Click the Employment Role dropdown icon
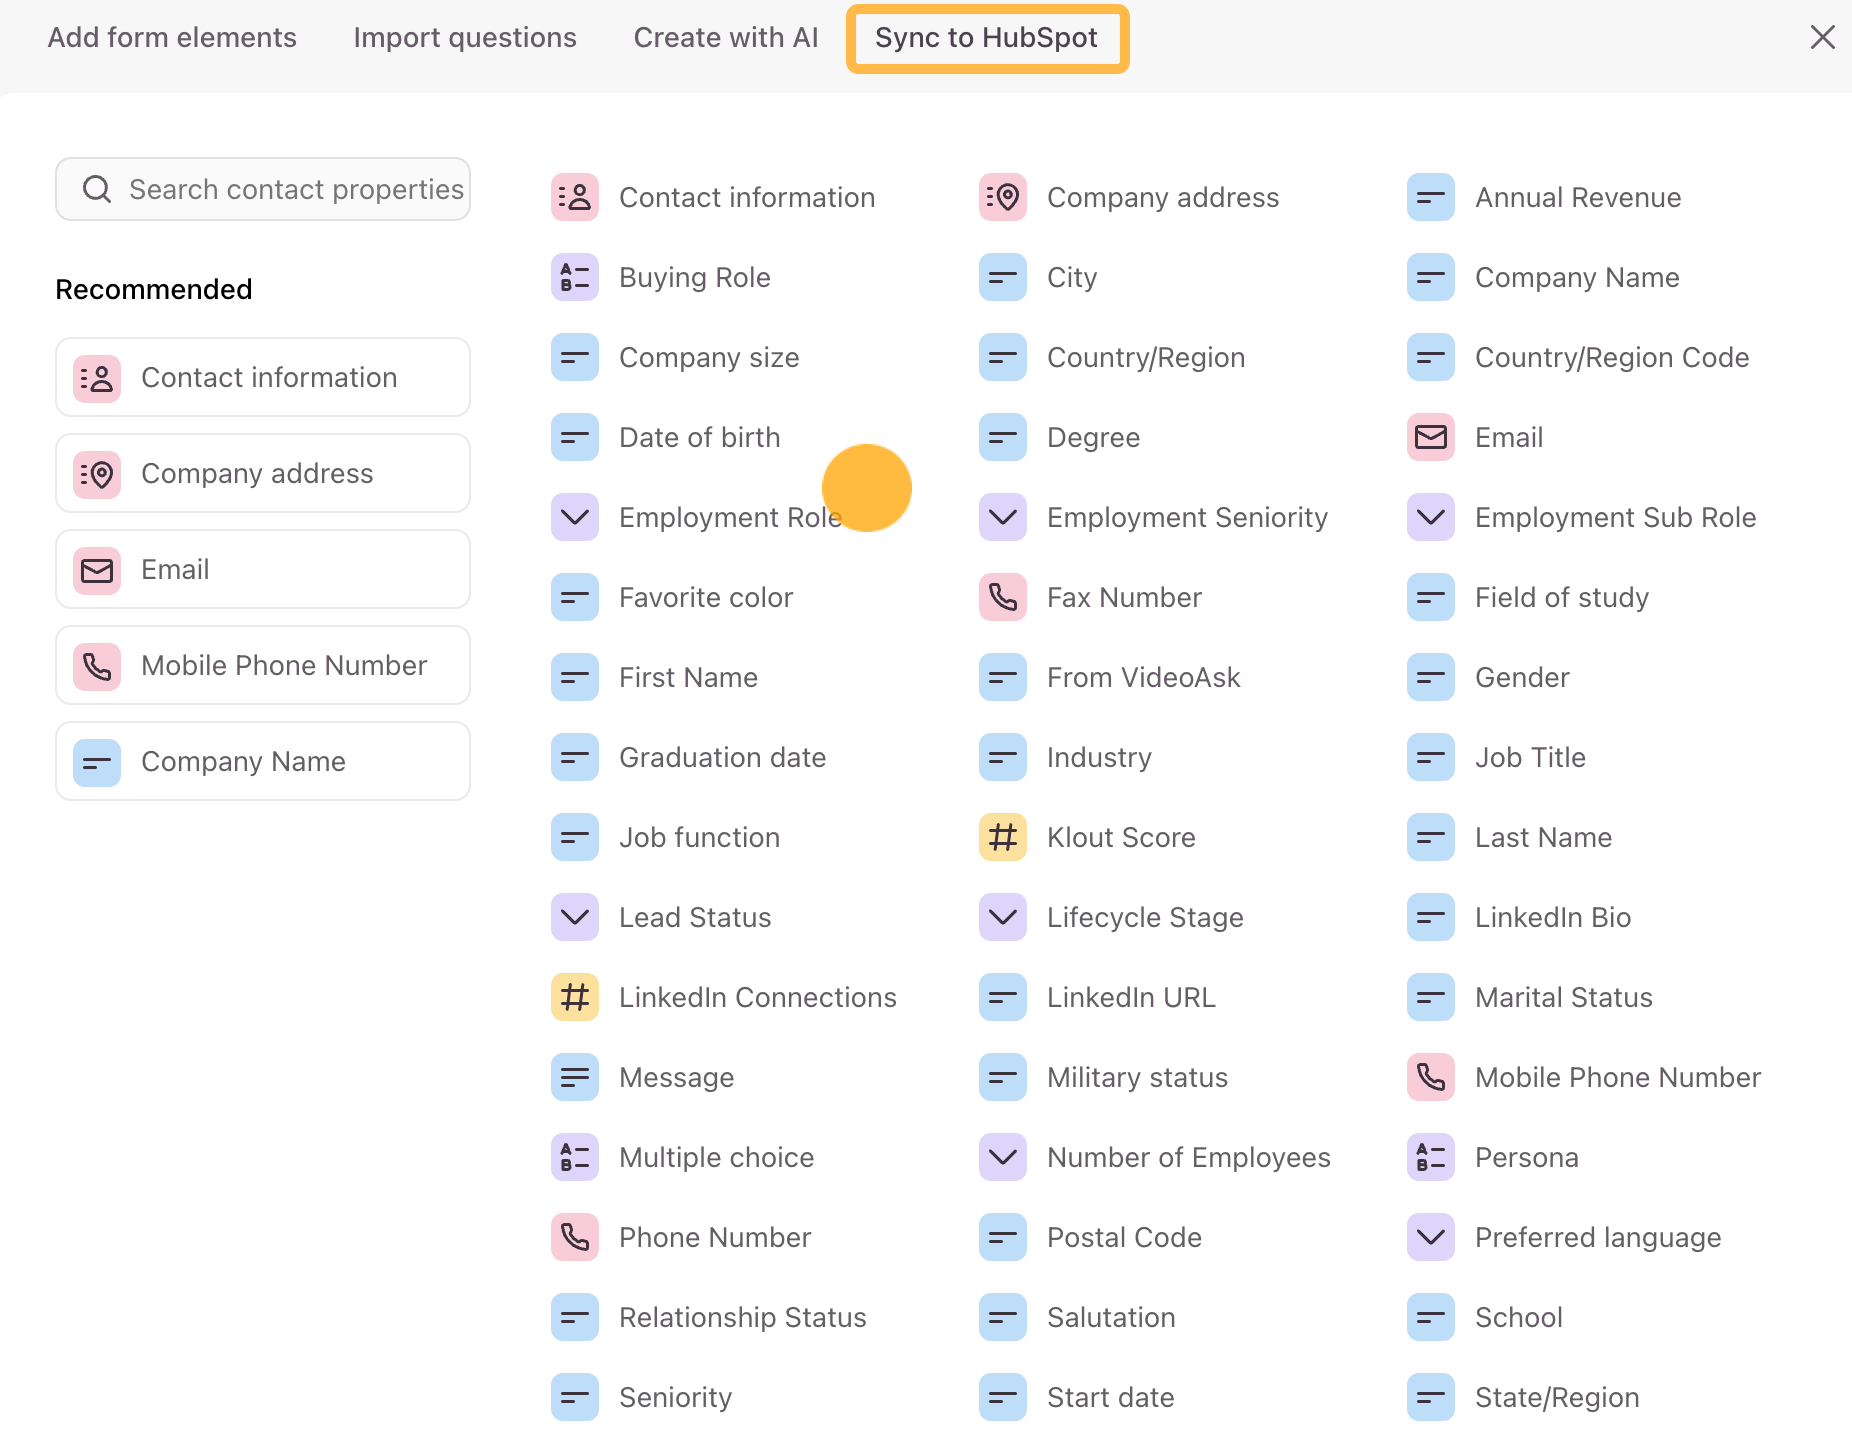Screen dimensions: 1852x1448 coord(575,517)
